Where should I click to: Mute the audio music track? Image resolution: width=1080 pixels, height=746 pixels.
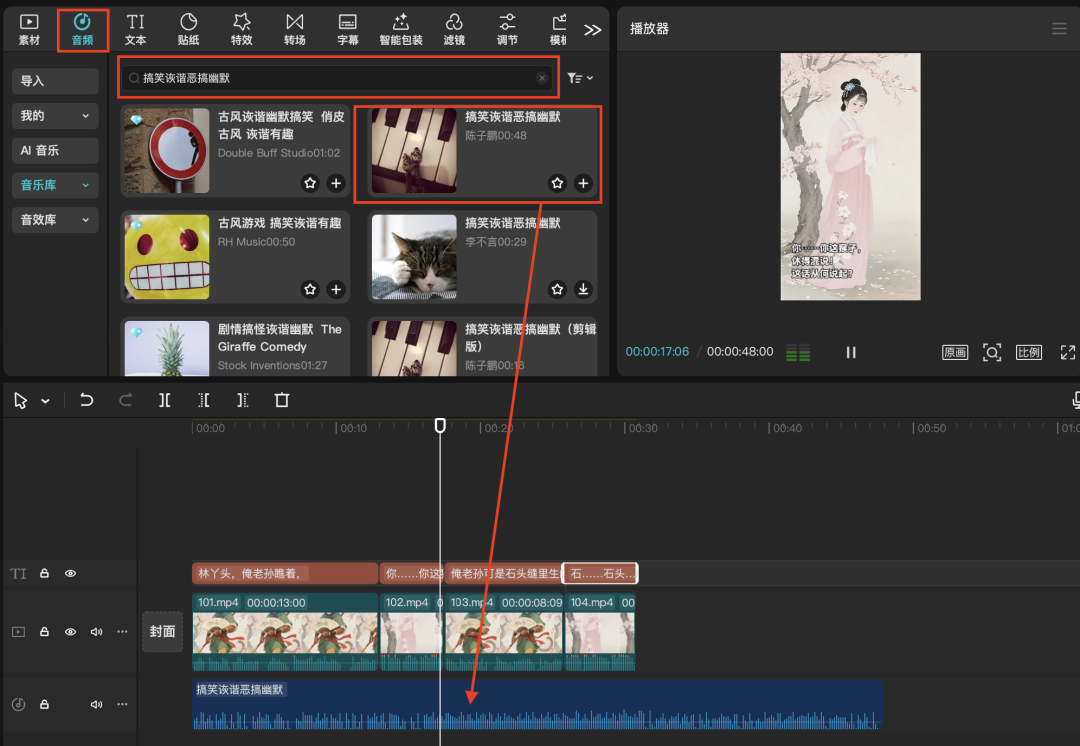[97, 704]
